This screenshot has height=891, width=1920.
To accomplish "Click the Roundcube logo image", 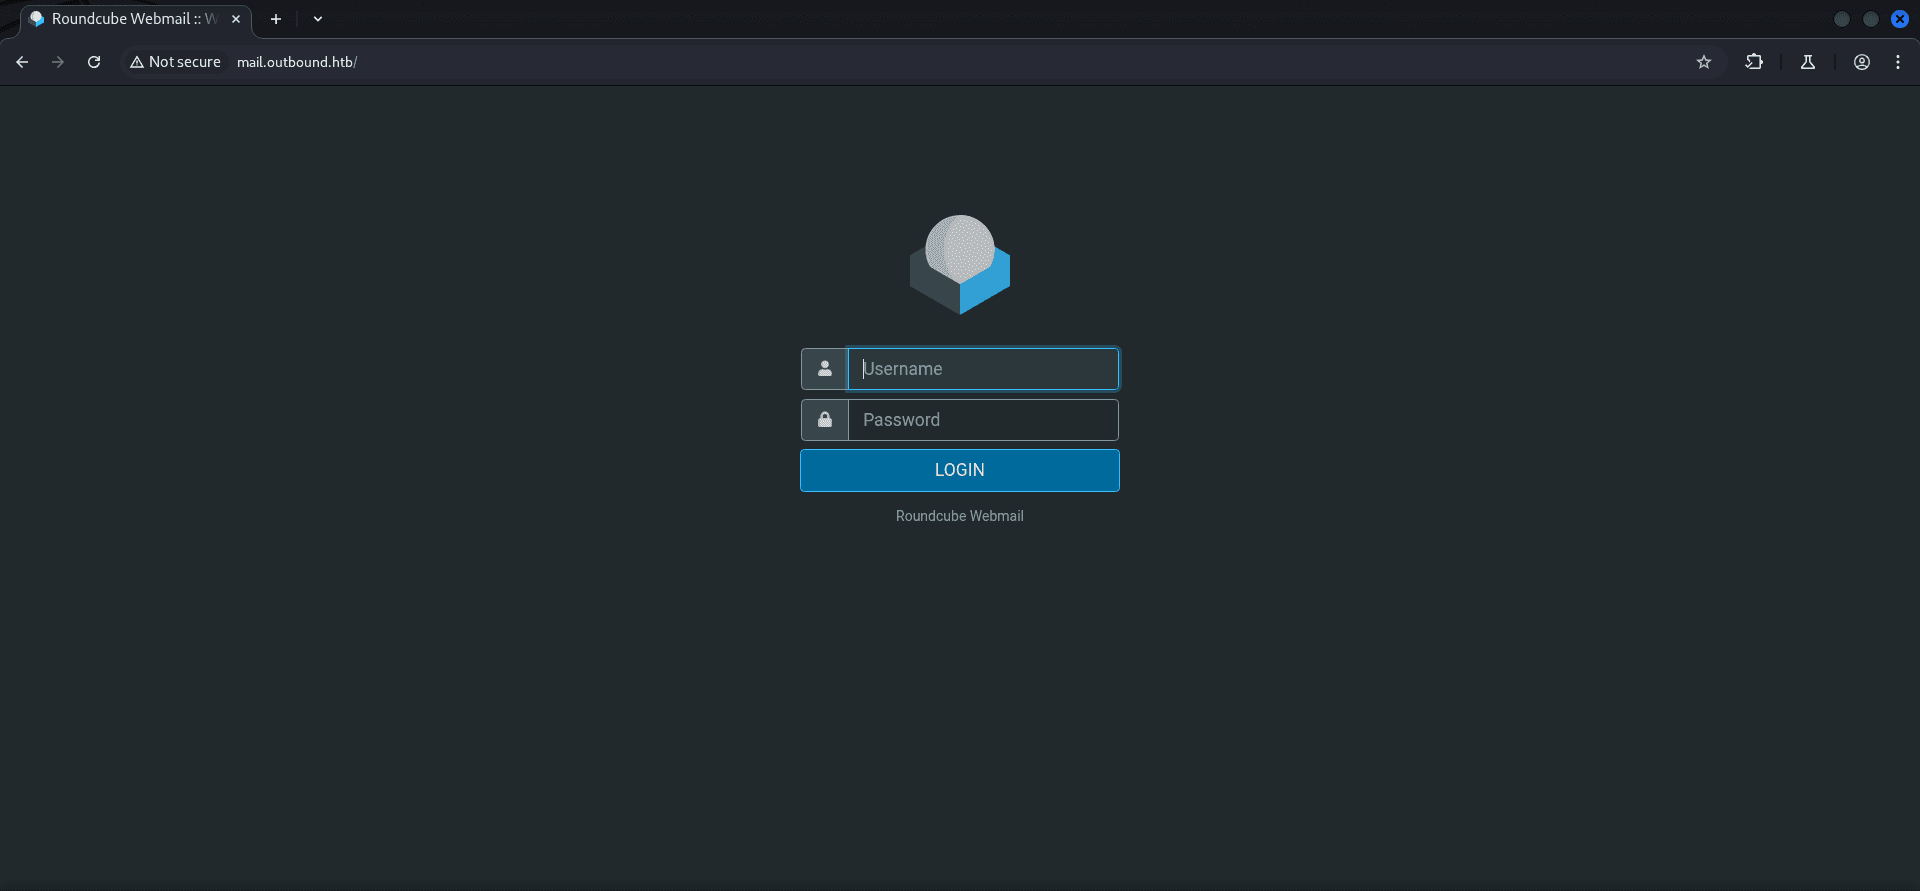I will pyautogui.click(x=959, y=265).
